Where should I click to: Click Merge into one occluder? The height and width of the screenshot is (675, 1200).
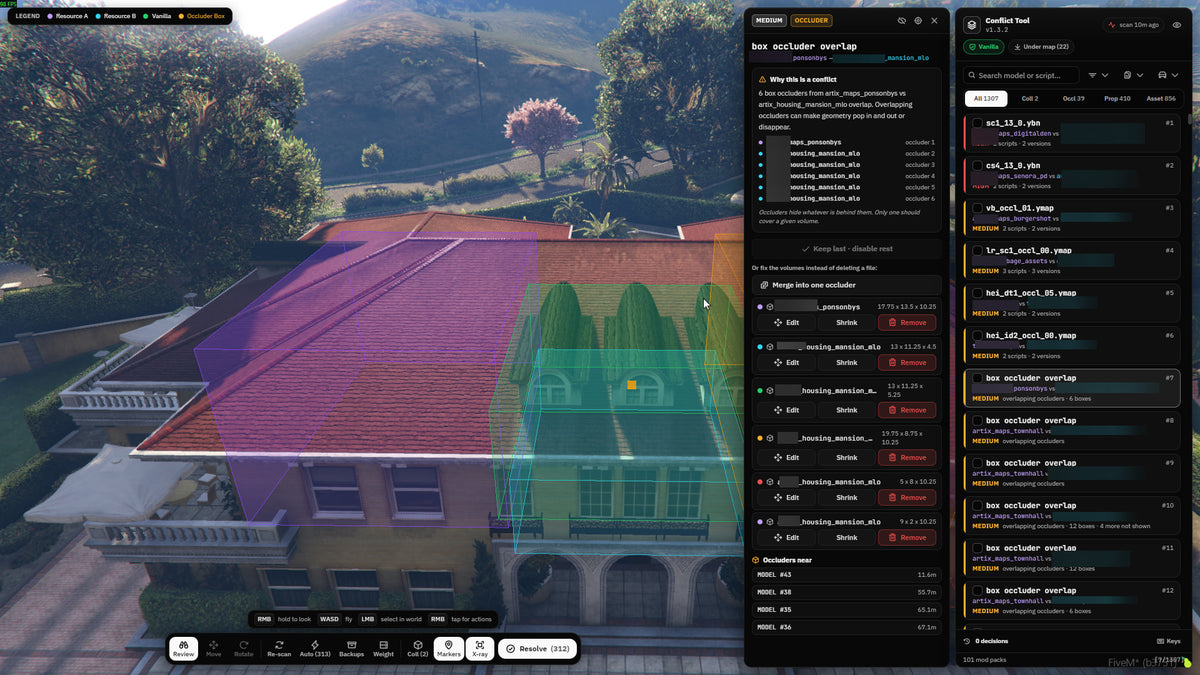tap(846, 285)
